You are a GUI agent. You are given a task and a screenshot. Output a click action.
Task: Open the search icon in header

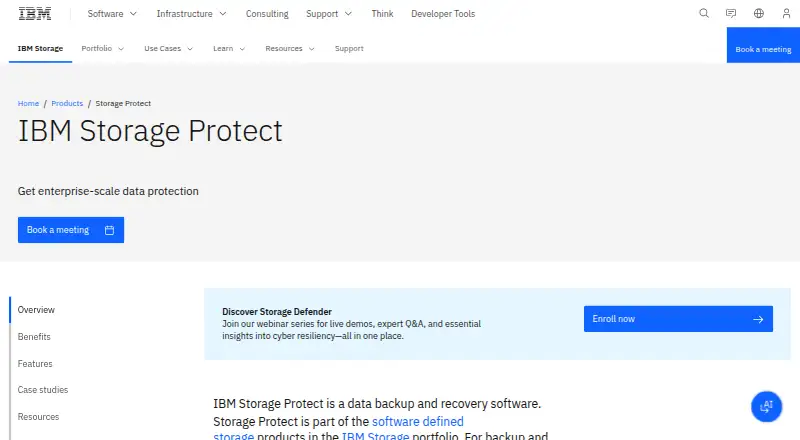[x=704, y=13]
